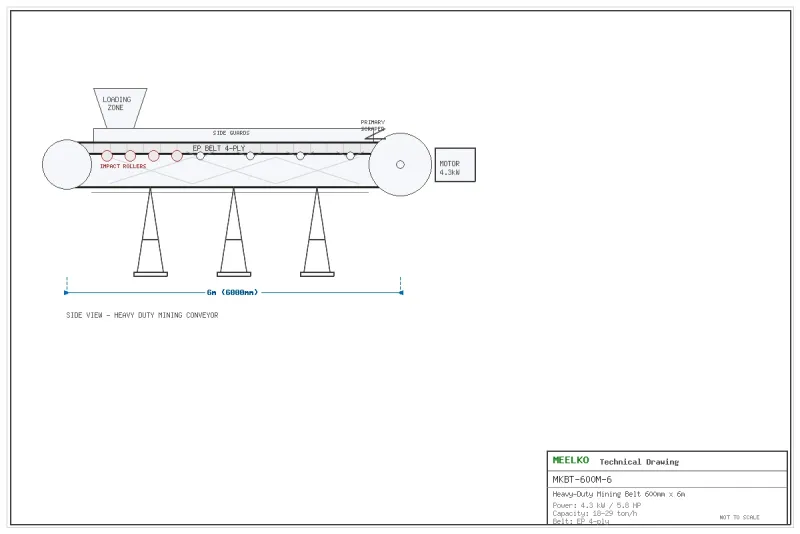Image resolution: width=800 pixels, height=534 pixels.
Task: Click the green MEELKO logo
Action: [x=571, y=460]
